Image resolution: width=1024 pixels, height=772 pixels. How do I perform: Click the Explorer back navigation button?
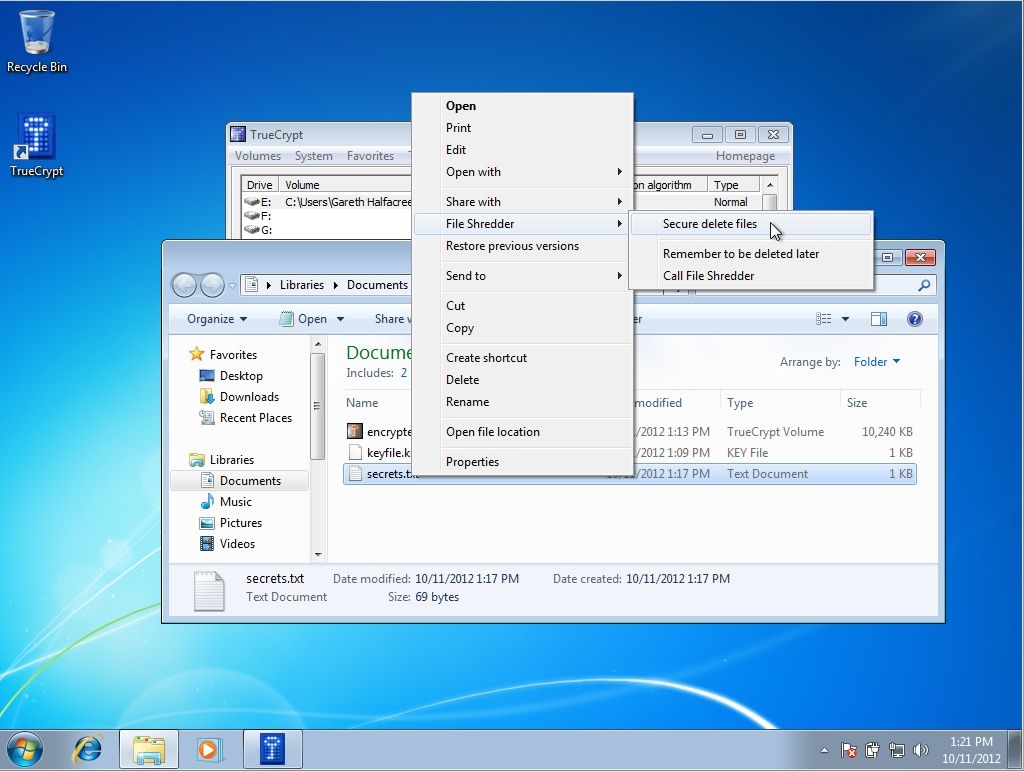pos(184,285)
